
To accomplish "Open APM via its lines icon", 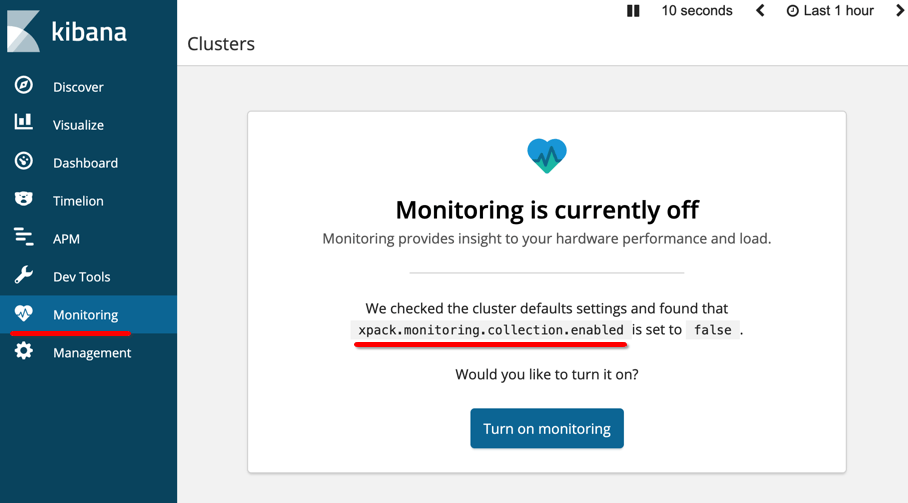I will click(24, 237).
